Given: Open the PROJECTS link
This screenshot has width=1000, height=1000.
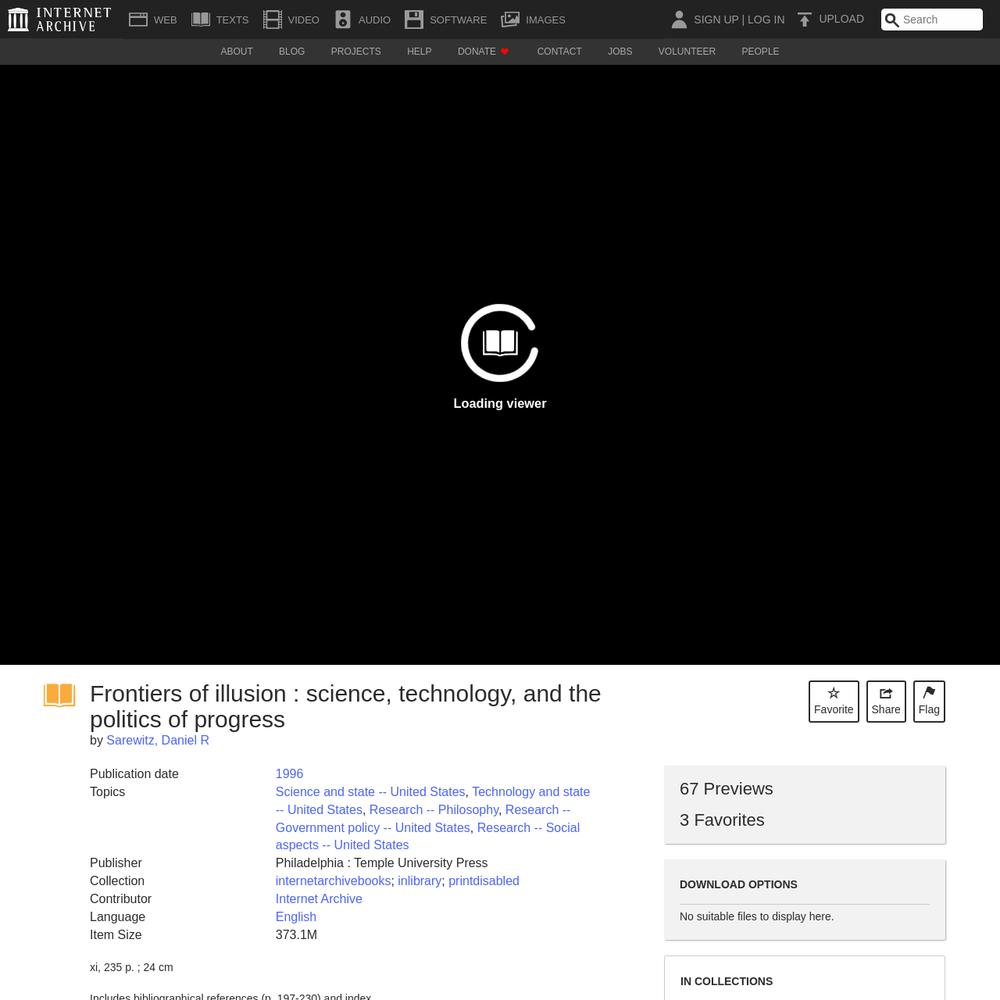Looking at the screenshot, I should [356, 52].
